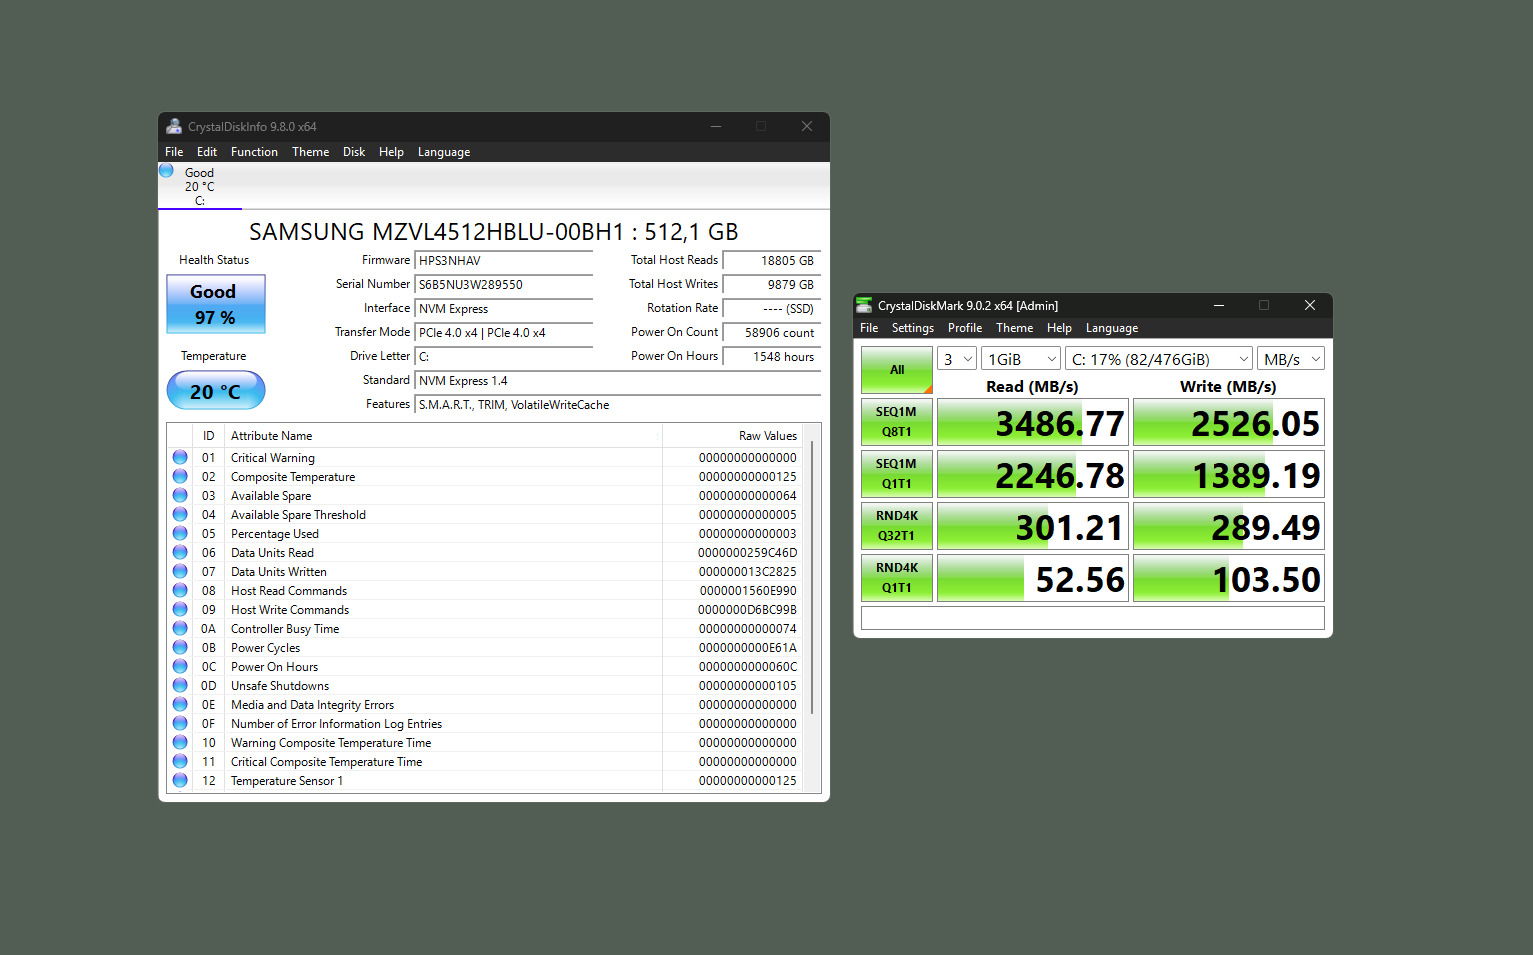Open Language menu in CrystalDiskMark
The height and width of the screenshot is (955, 1533).
1112,328
